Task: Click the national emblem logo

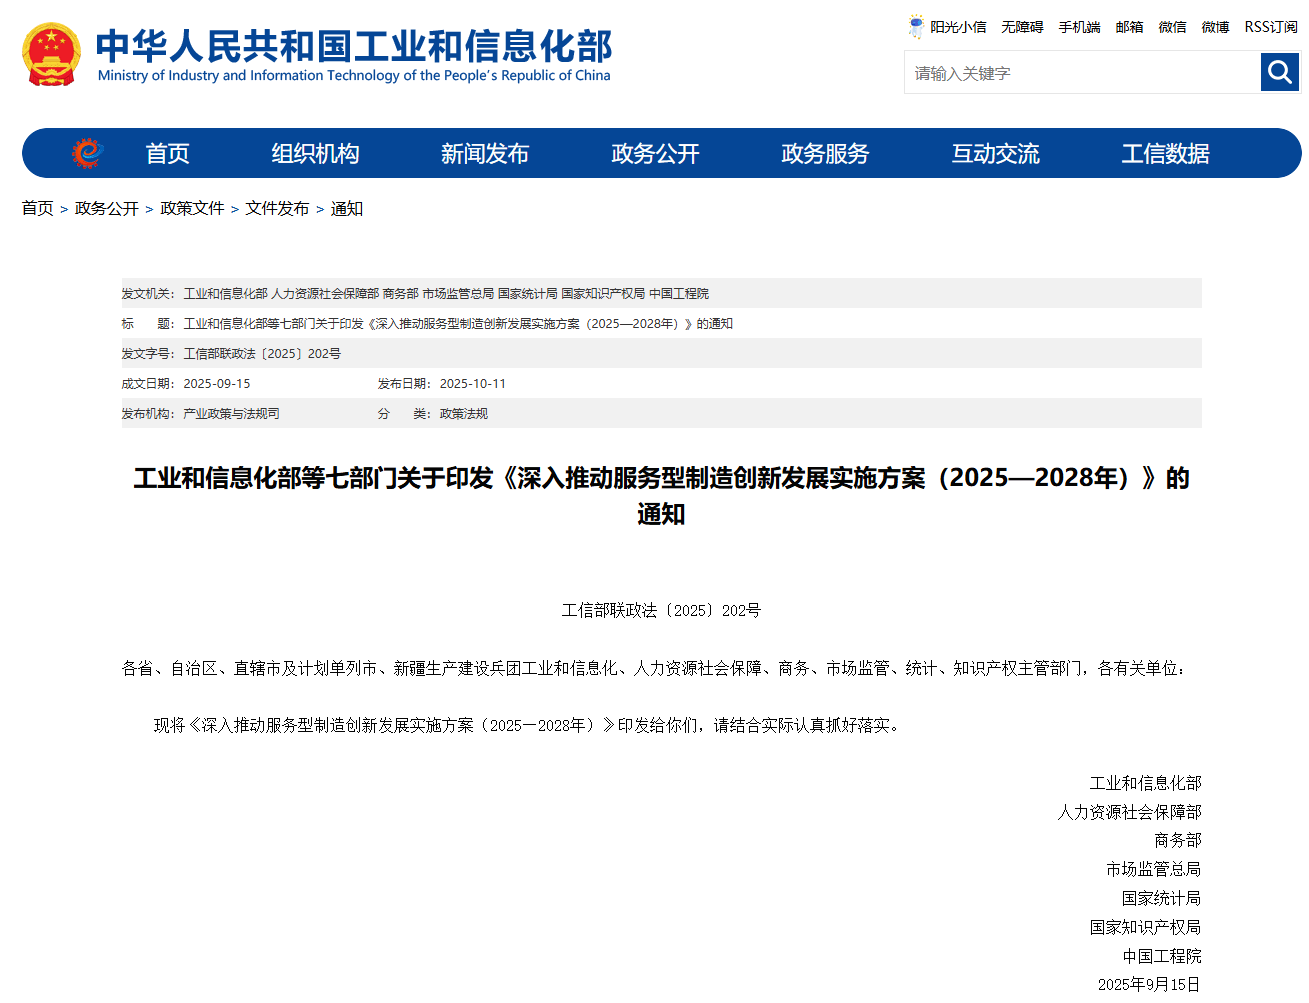Action: pyautogui.click(x=51, y=54)
